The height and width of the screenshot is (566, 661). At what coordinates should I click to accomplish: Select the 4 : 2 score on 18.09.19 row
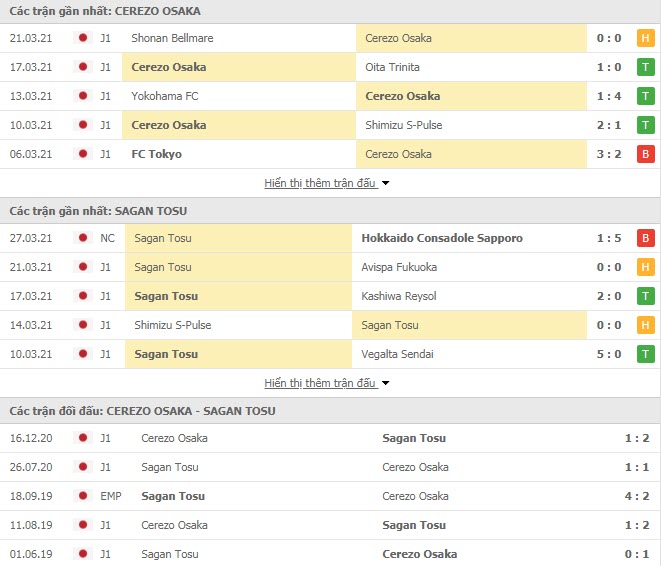point(637,496)
